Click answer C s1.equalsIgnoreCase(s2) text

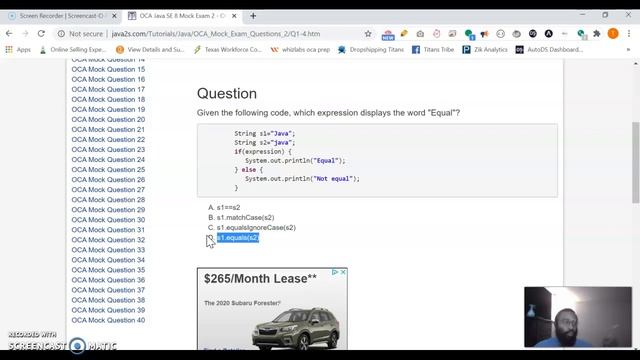(x=256, y=227)
